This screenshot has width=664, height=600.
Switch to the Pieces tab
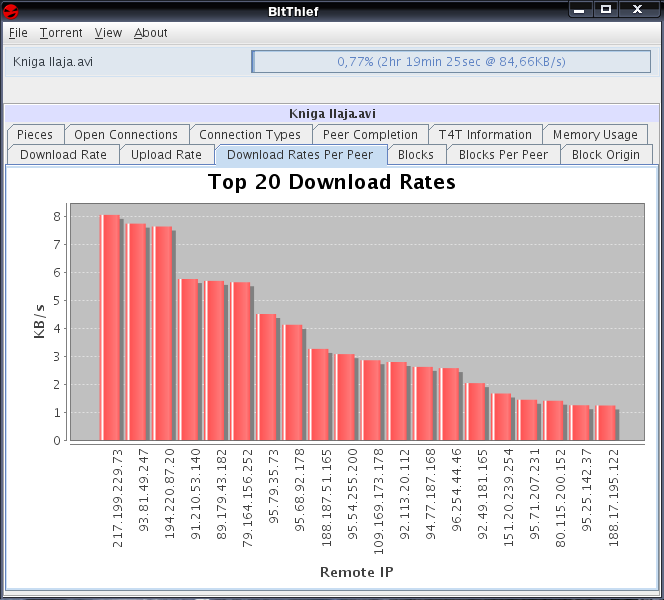click(x=35, y=135)
